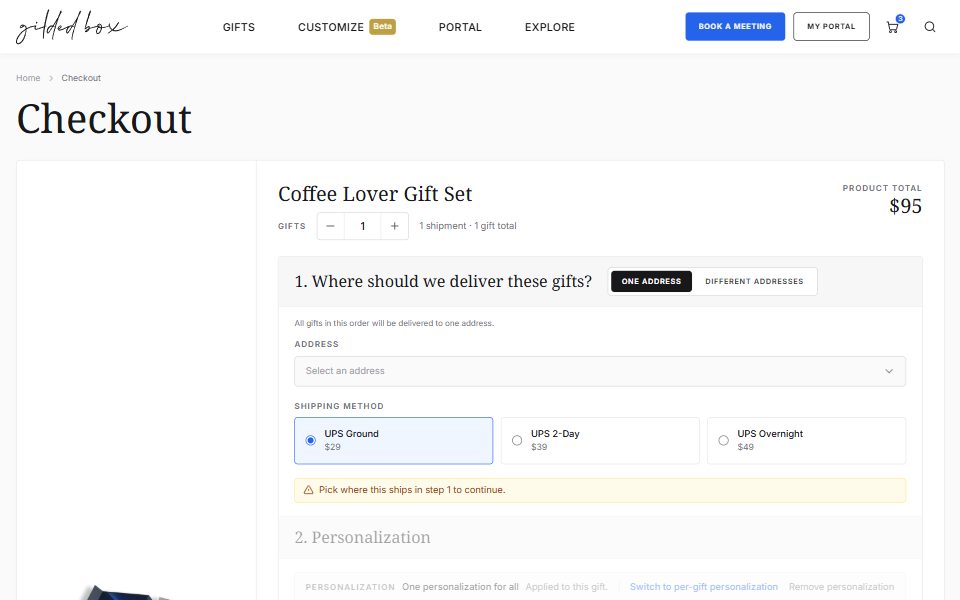Decrease gift quantity with minus button
The width and height of the screenshot is (960, 600).
pyautogui.click(x=331, y=226)
